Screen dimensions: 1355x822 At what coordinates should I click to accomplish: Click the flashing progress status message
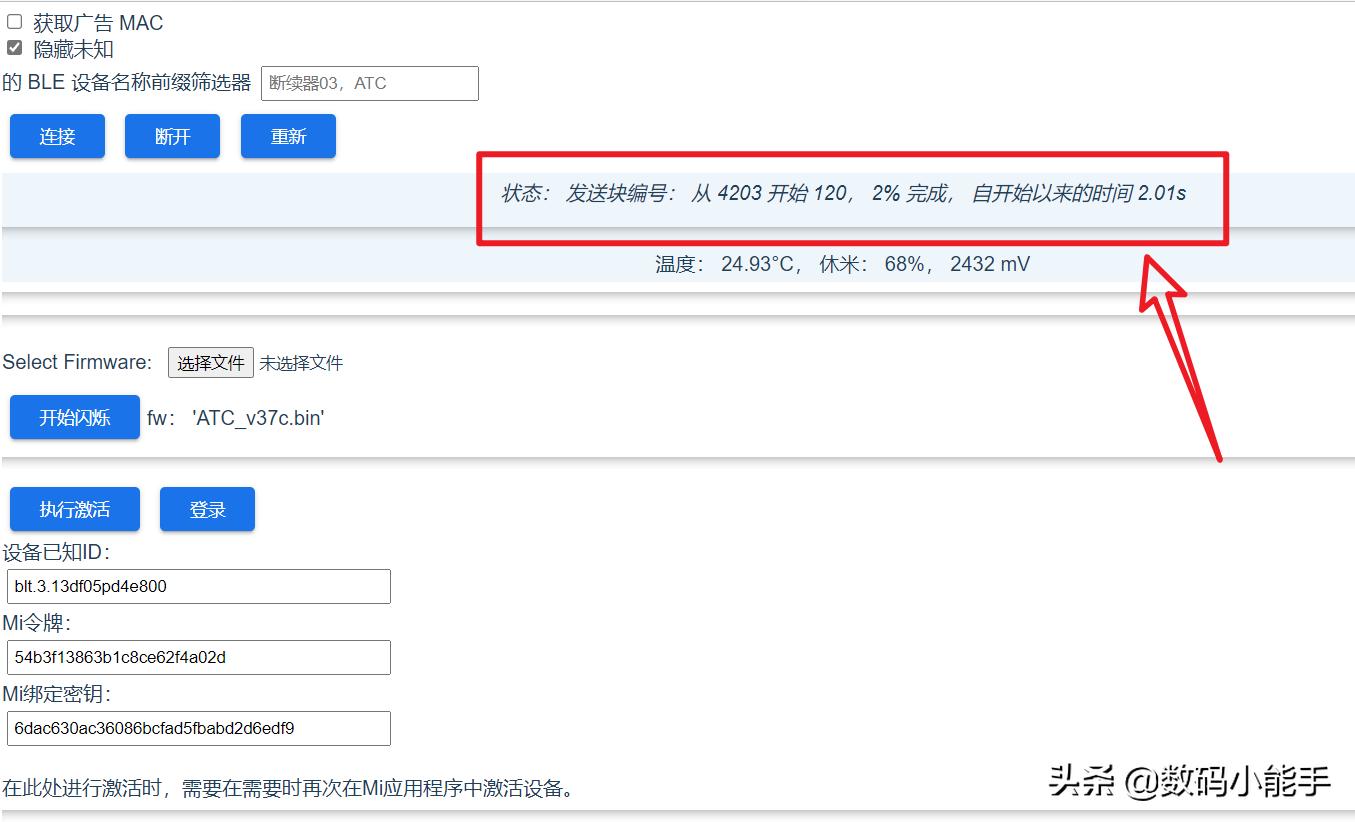(845, 193)
